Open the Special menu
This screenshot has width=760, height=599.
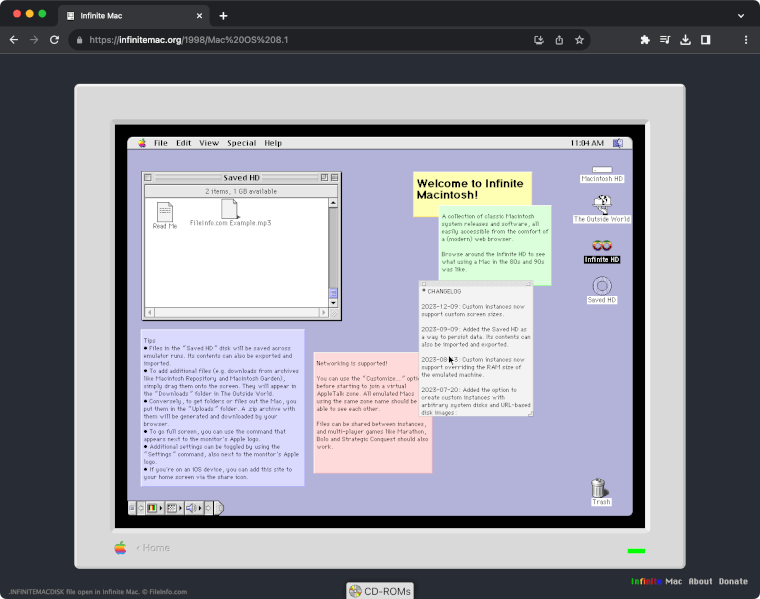click(x=241, y=143)
